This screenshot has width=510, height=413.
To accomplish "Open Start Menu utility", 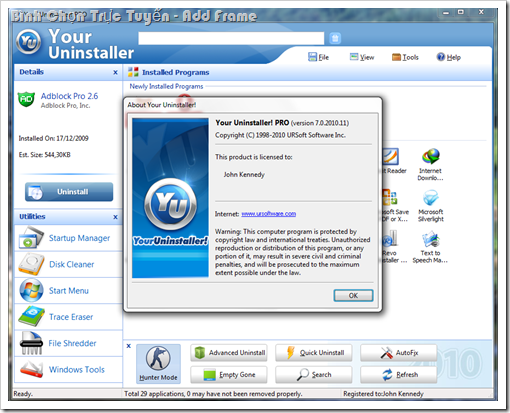I will (69, 291).
